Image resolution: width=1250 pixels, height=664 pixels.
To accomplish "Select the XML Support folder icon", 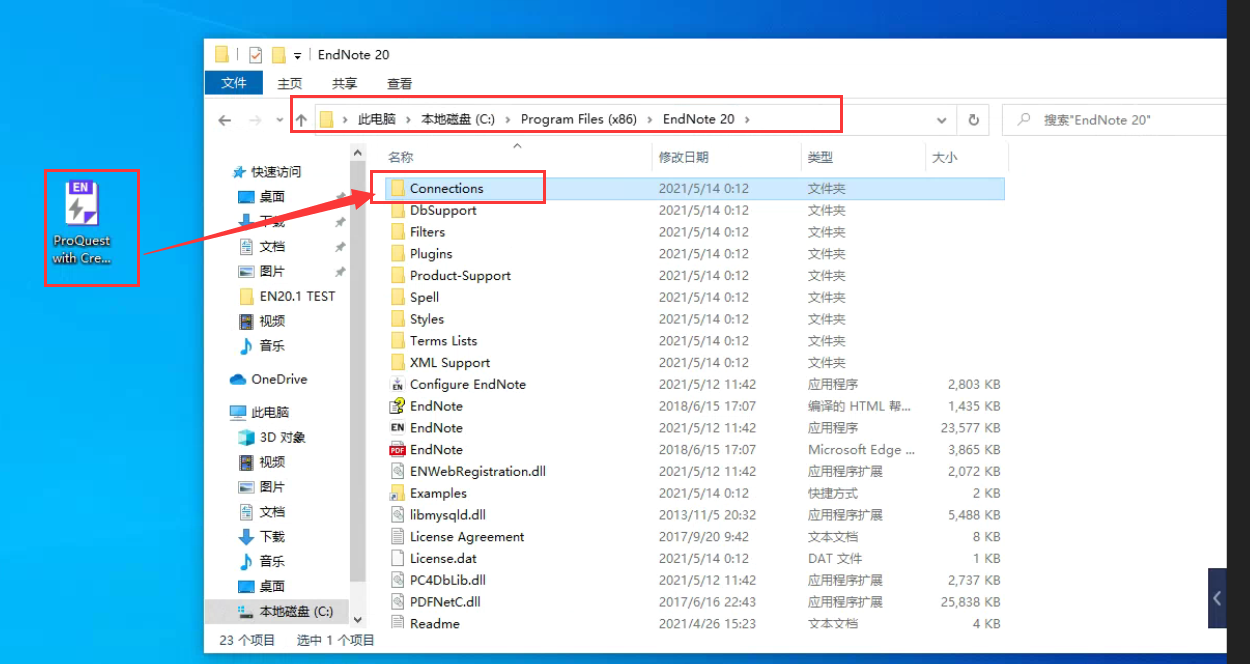I will tap(397, 363).
